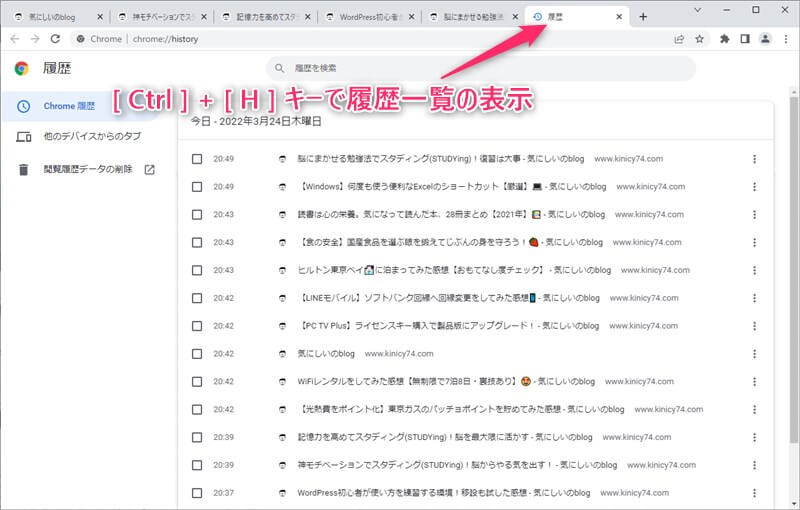800x510 pixels.
Task: Check the 読書は心の栄養 history entry
Action: click(197, 215)
